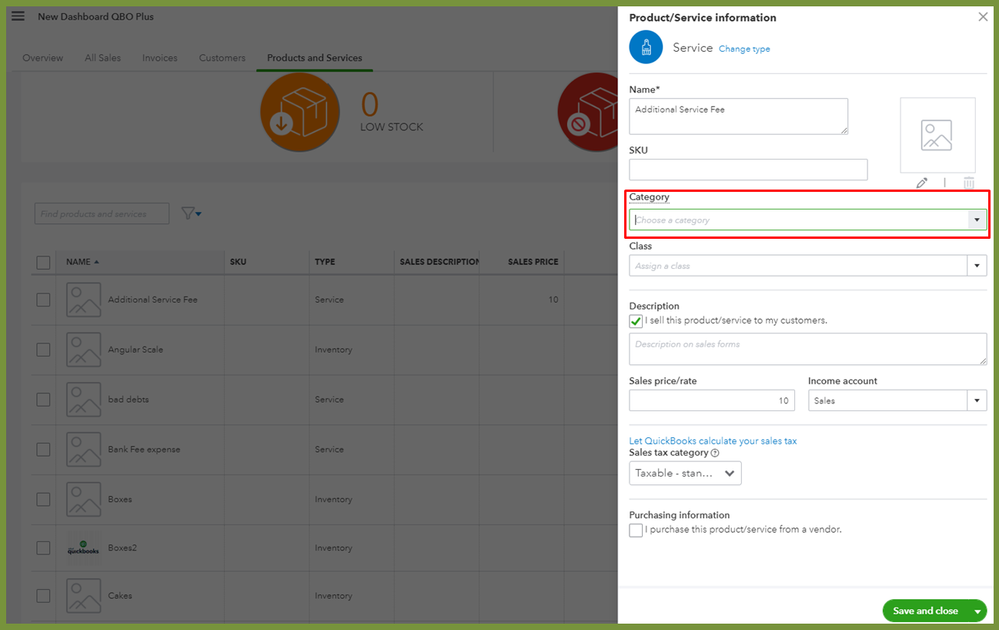Click image thumbnail for Cakes row

[83, 596]
